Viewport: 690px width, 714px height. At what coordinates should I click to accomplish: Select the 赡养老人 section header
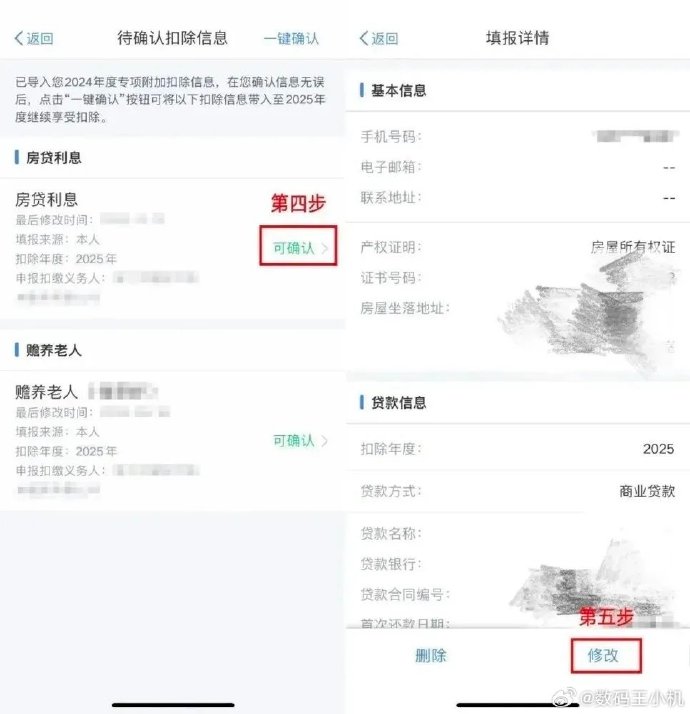[x=54, y=350]
